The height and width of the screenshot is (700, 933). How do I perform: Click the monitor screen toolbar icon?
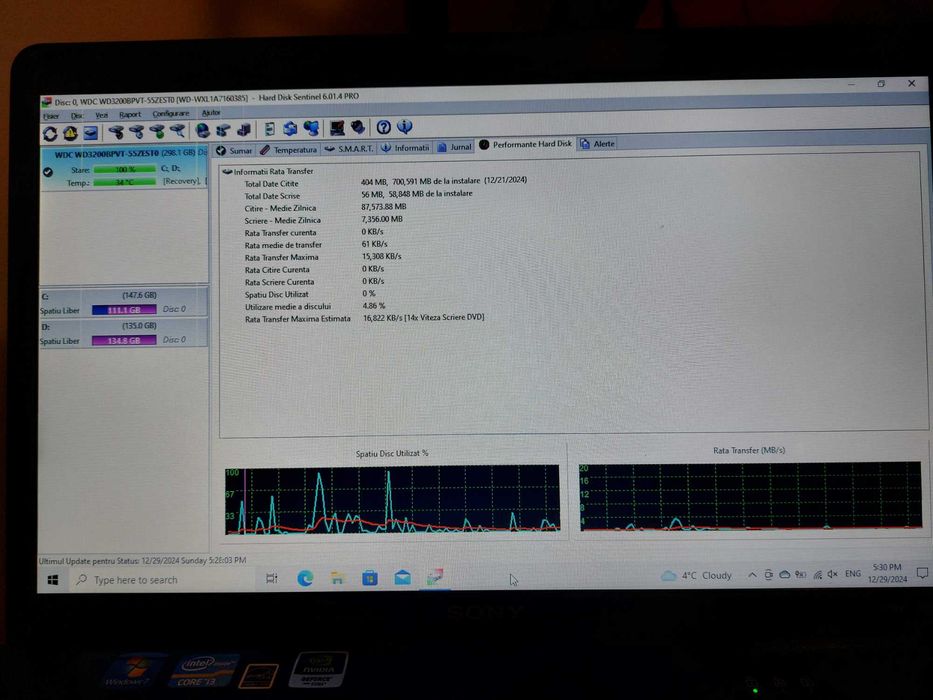point(337,127)
